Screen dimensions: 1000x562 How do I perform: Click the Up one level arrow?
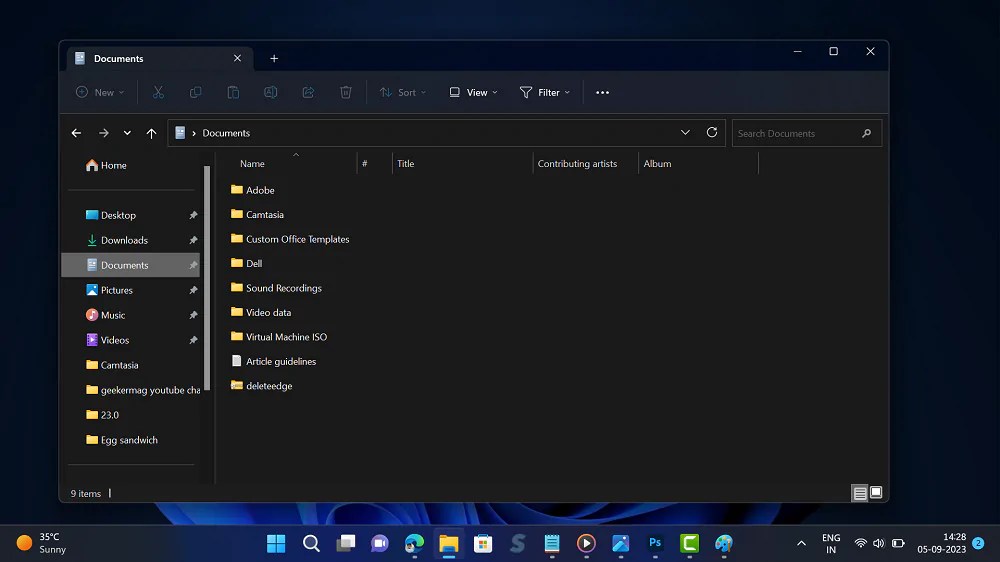click(151, 133)
